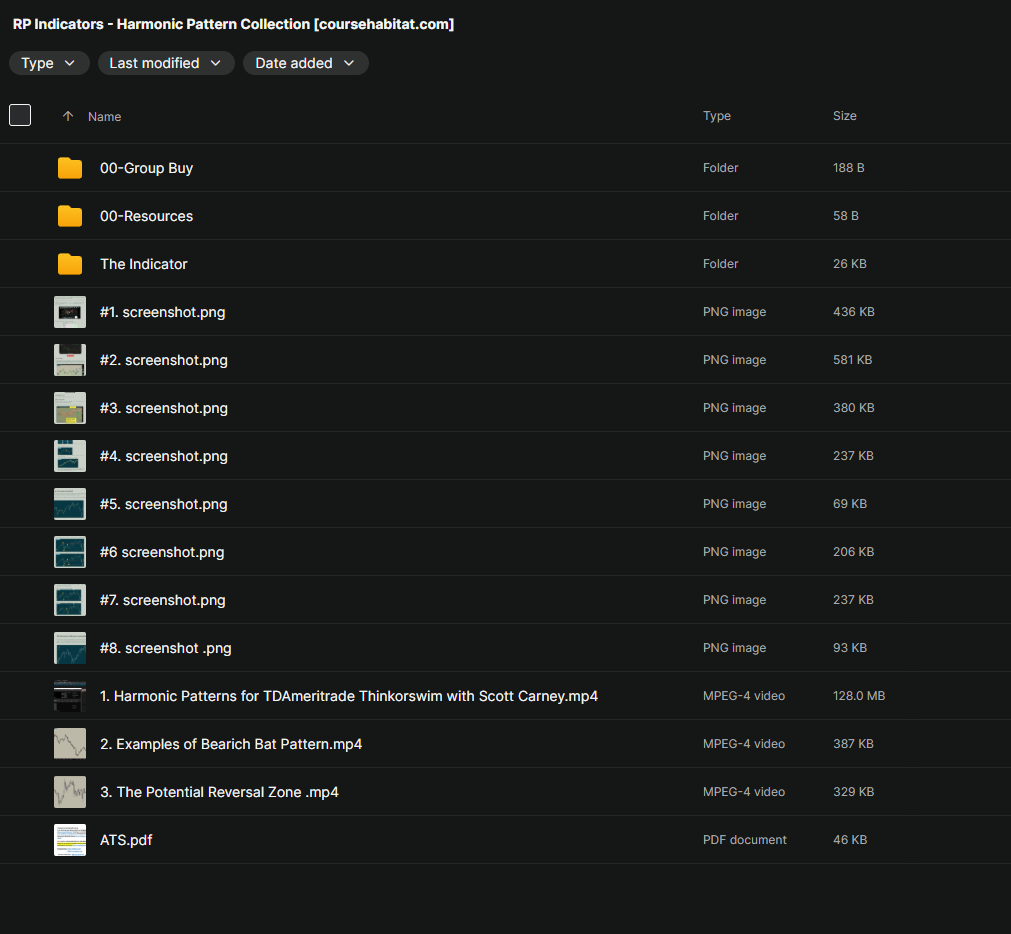Click #1. screenshot.png thumbnail
Viewport: 1011px width, 934px height.
click(x=70, y=312)
